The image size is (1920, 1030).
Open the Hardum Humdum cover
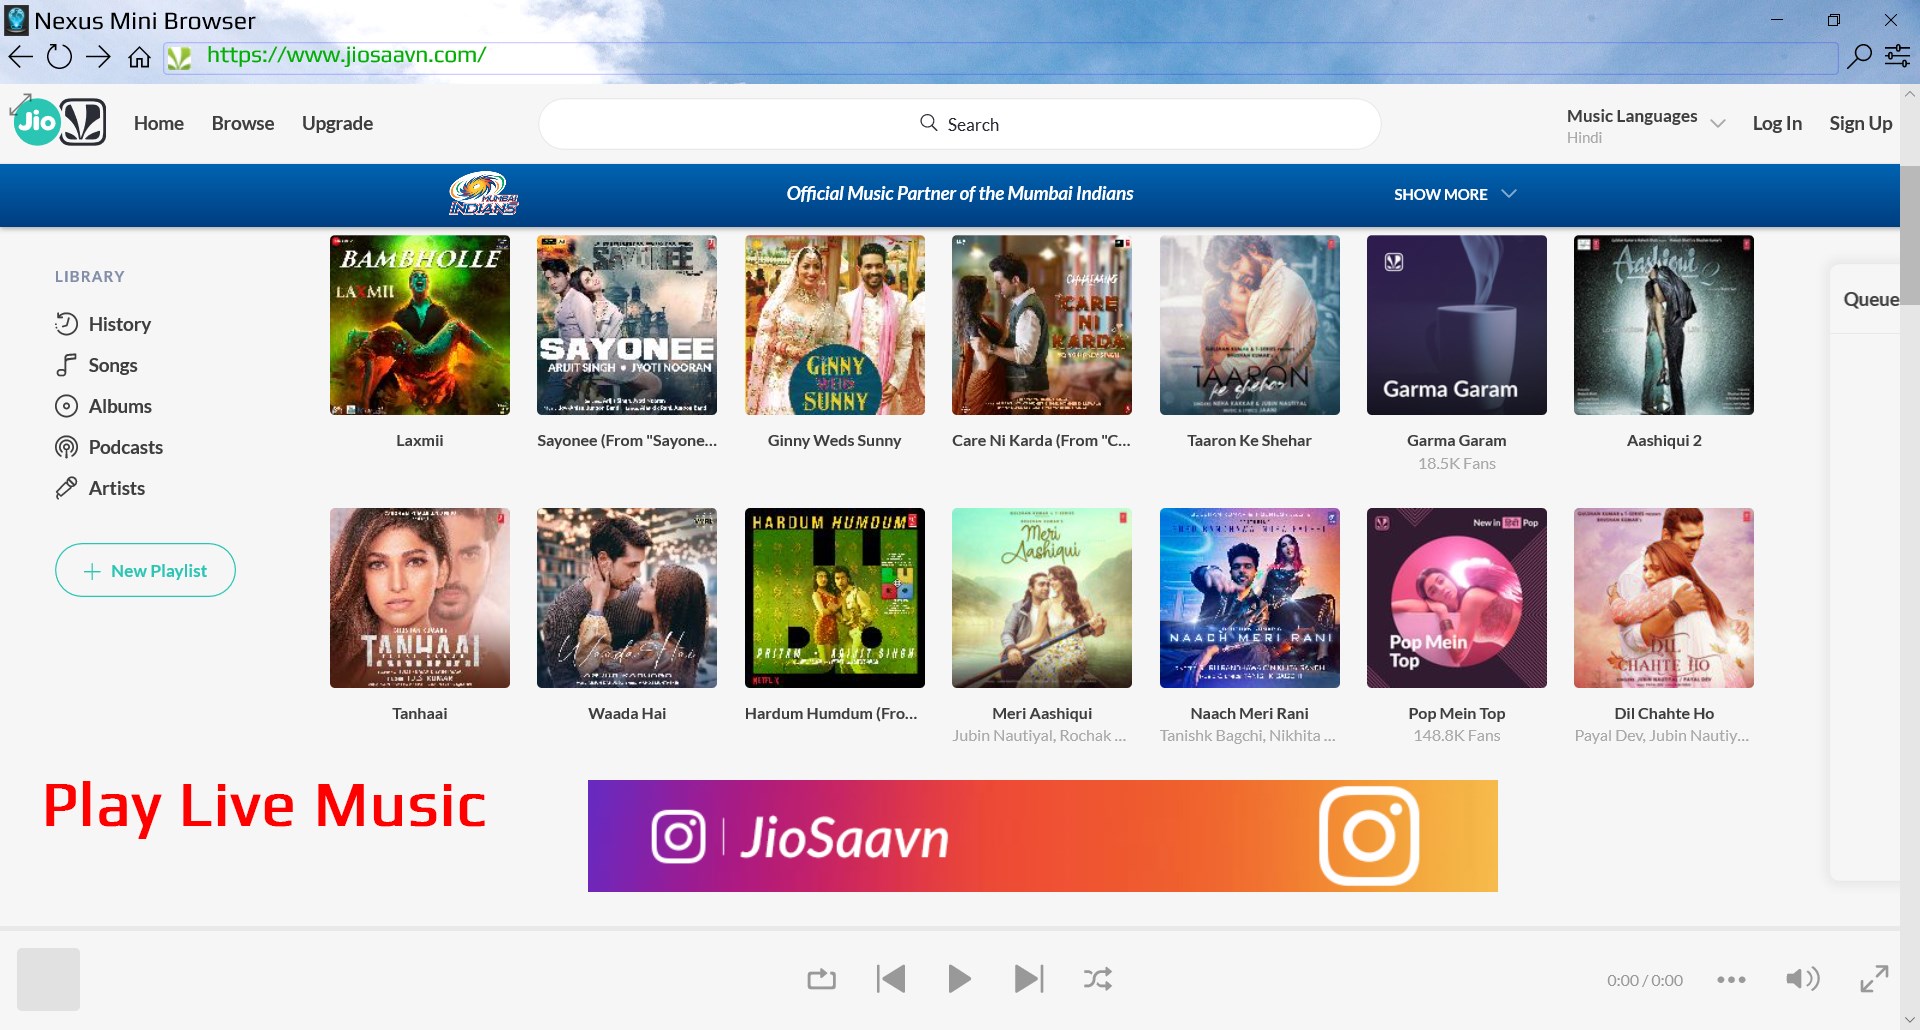[835, 598]
